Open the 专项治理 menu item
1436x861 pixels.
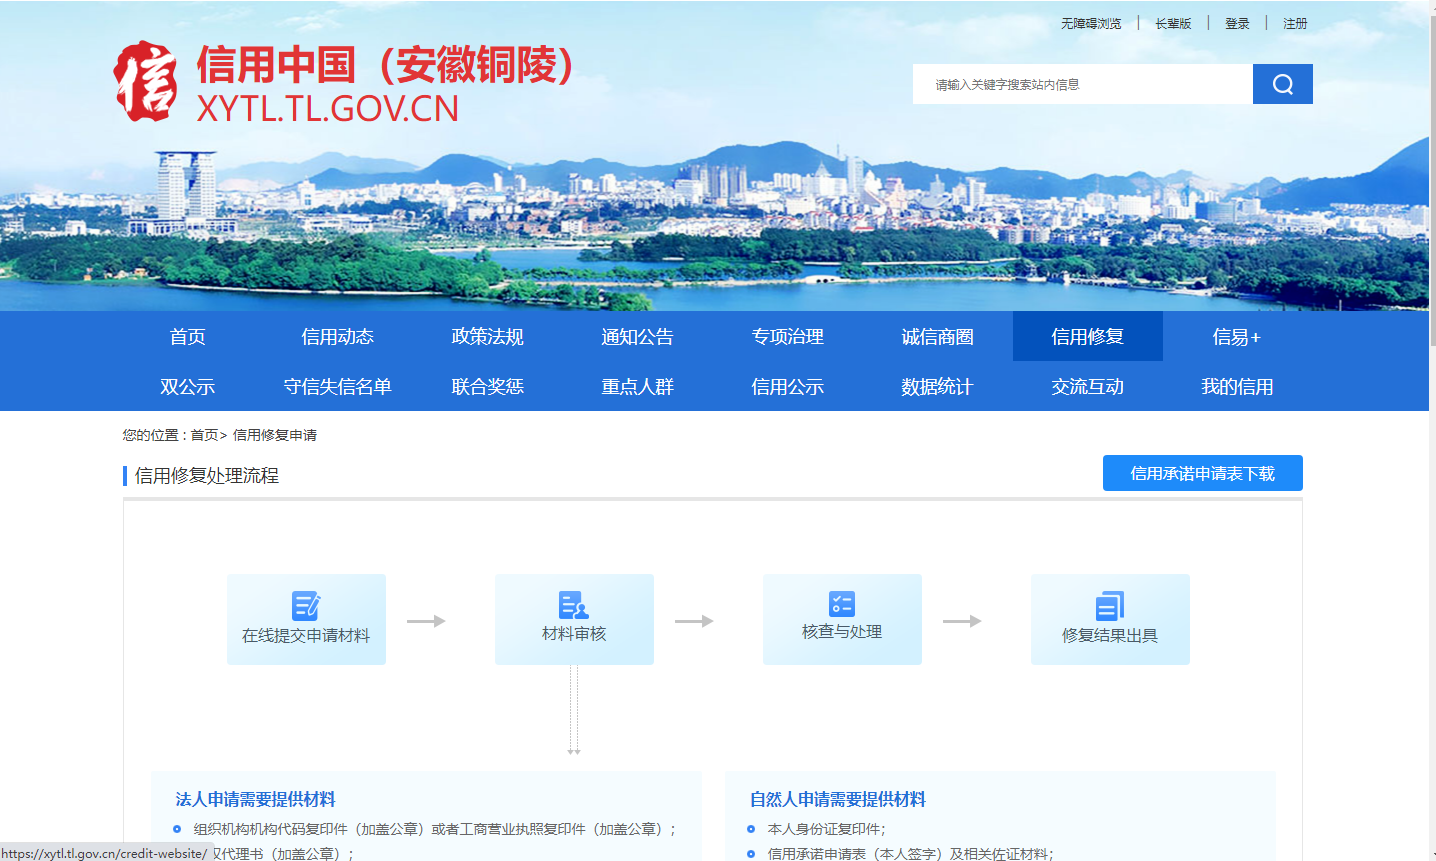pos(788,336)
